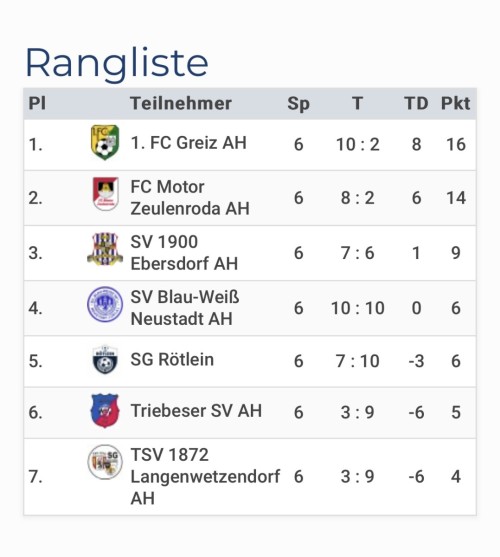The height and width of the screenshot is (557, 500).
Task: Click the Teilnehmer column header
Action: 181,103
